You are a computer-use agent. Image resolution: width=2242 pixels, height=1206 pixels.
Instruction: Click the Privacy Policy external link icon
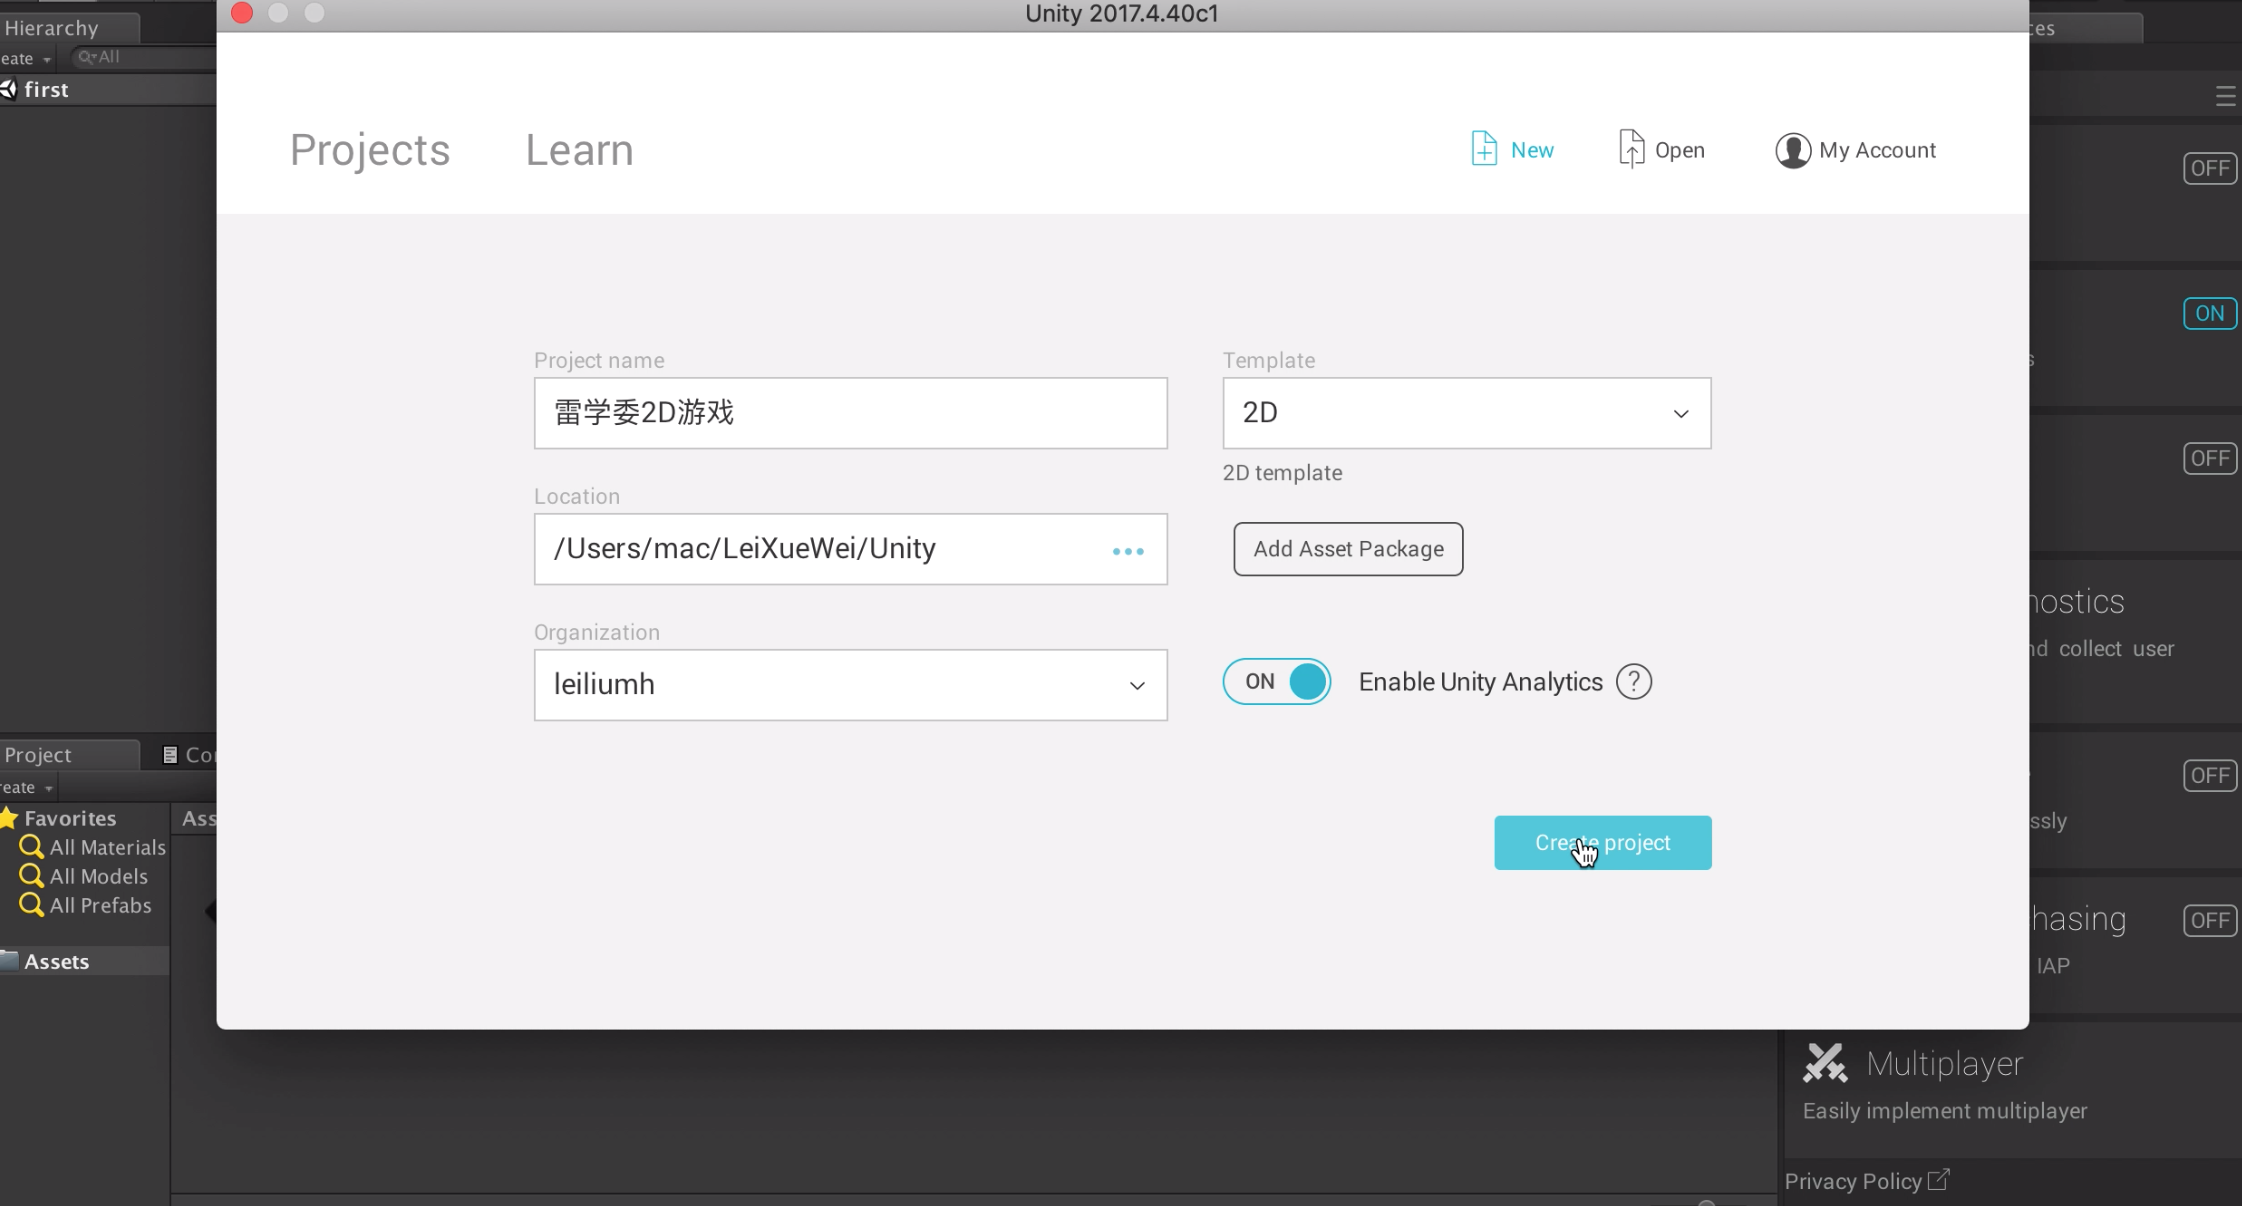point(1938,1180)
